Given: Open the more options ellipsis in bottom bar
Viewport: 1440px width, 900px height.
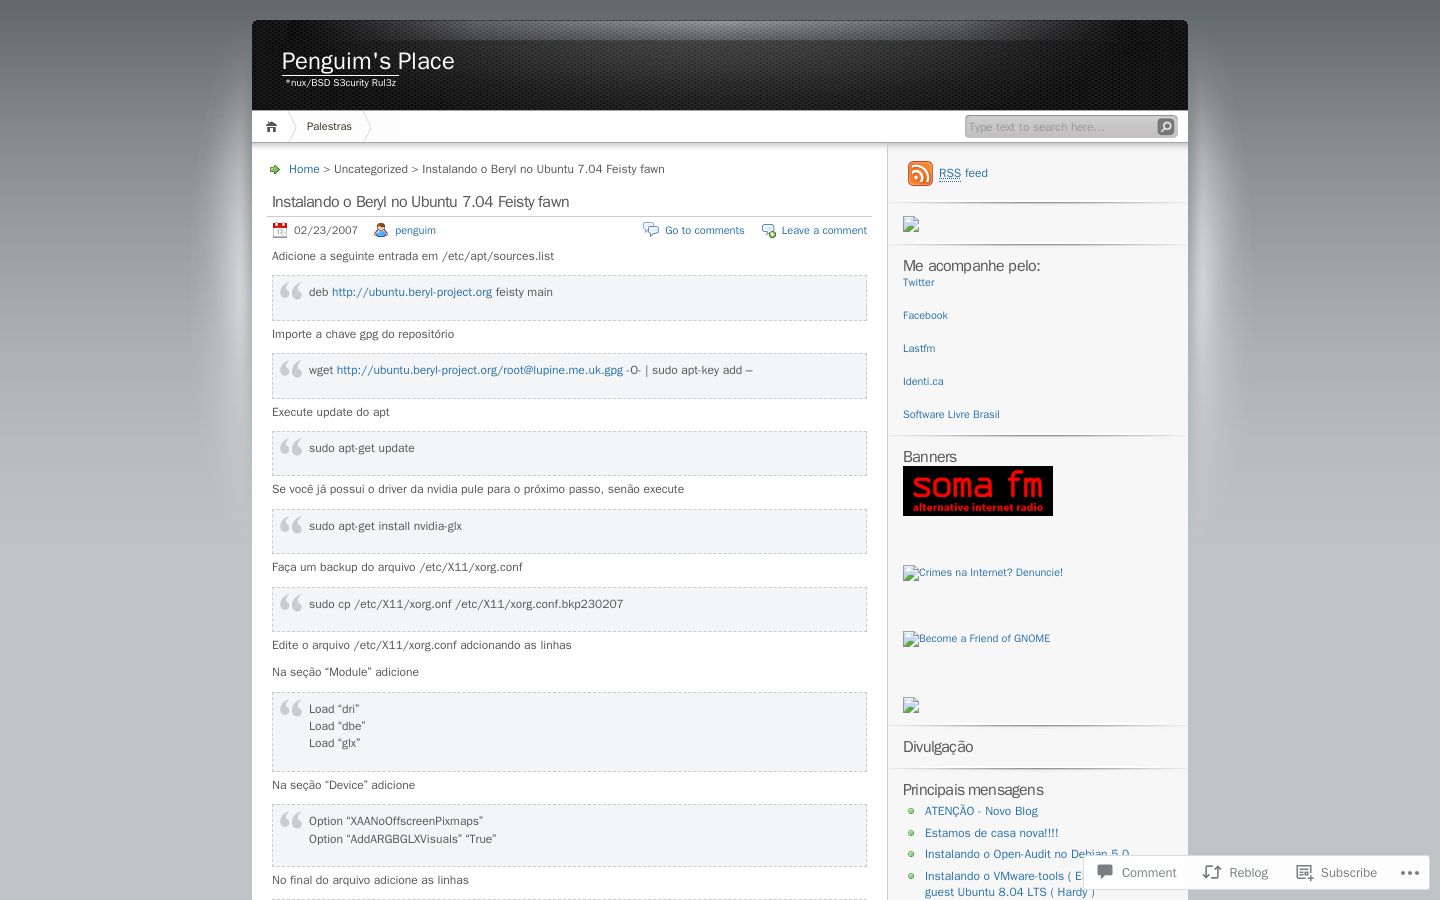Looking at the screenshot, I should [1410, 873].
